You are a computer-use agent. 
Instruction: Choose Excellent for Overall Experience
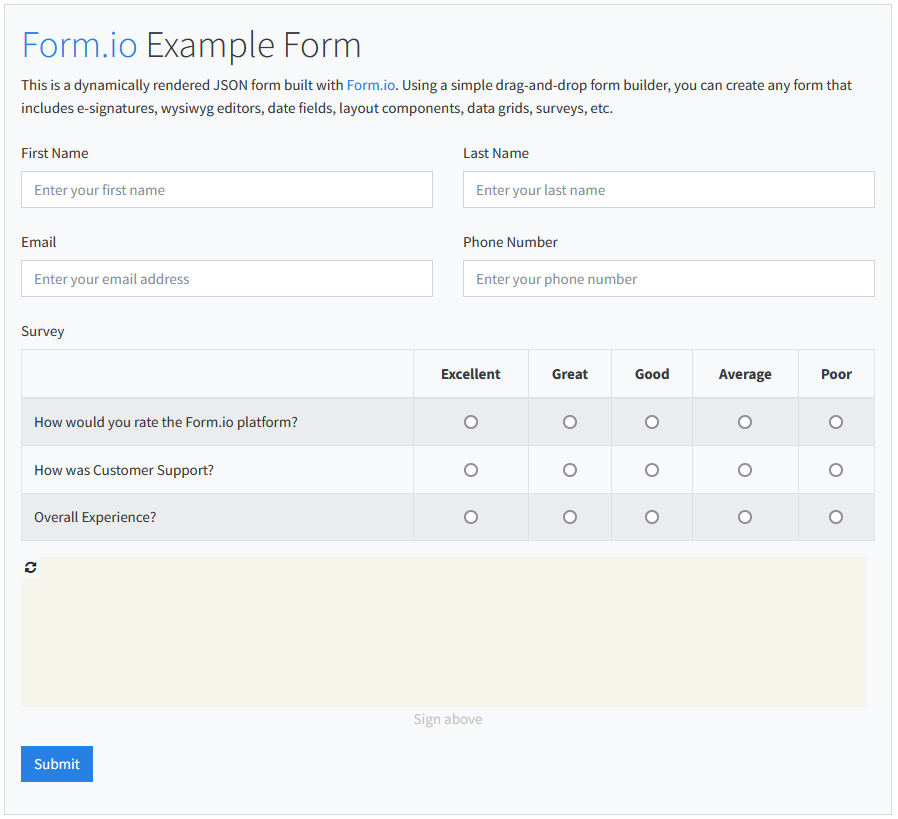click(x=471, y=517)
